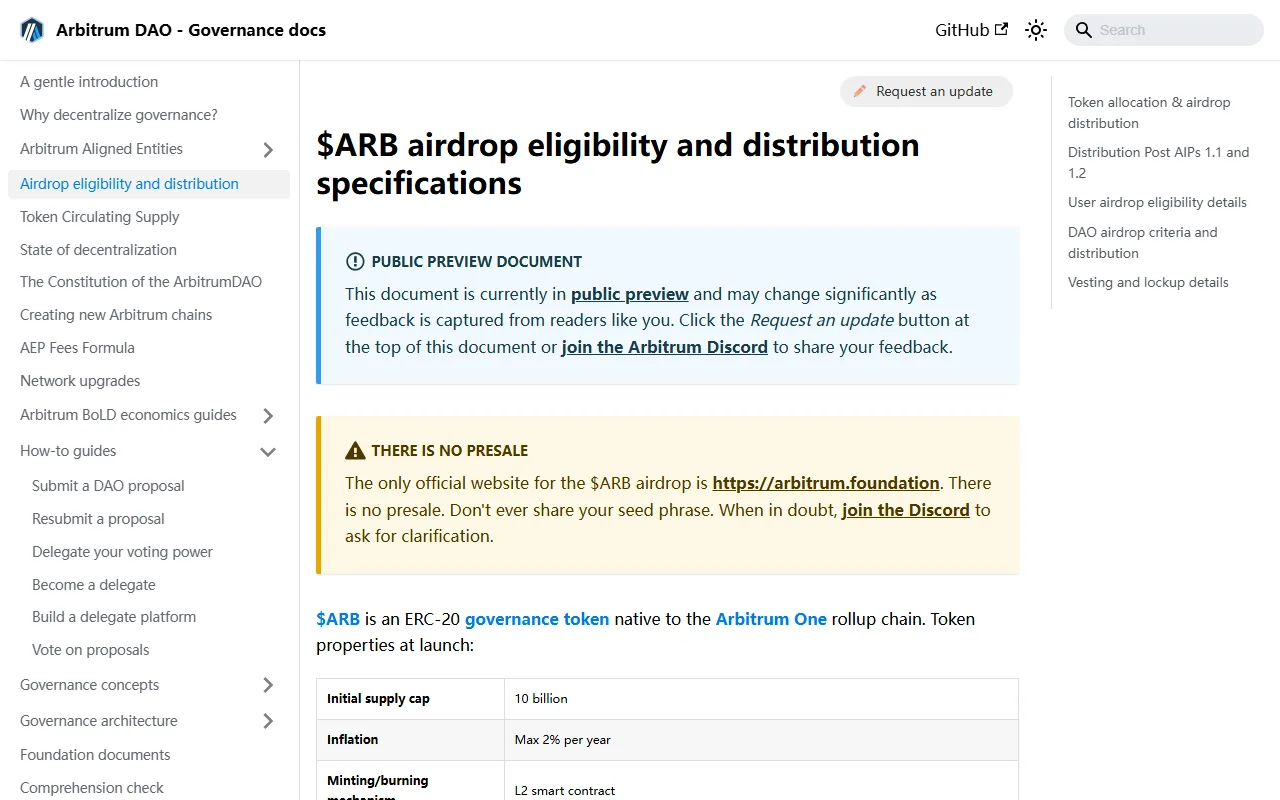Click the public preview link

[630, 294]
